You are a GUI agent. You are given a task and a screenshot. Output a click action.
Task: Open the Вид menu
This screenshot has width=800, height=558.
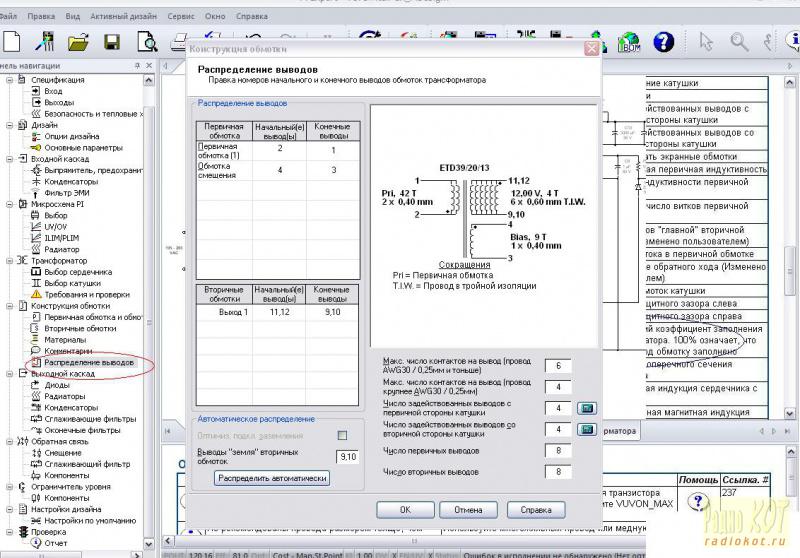[x=72, y=16]
